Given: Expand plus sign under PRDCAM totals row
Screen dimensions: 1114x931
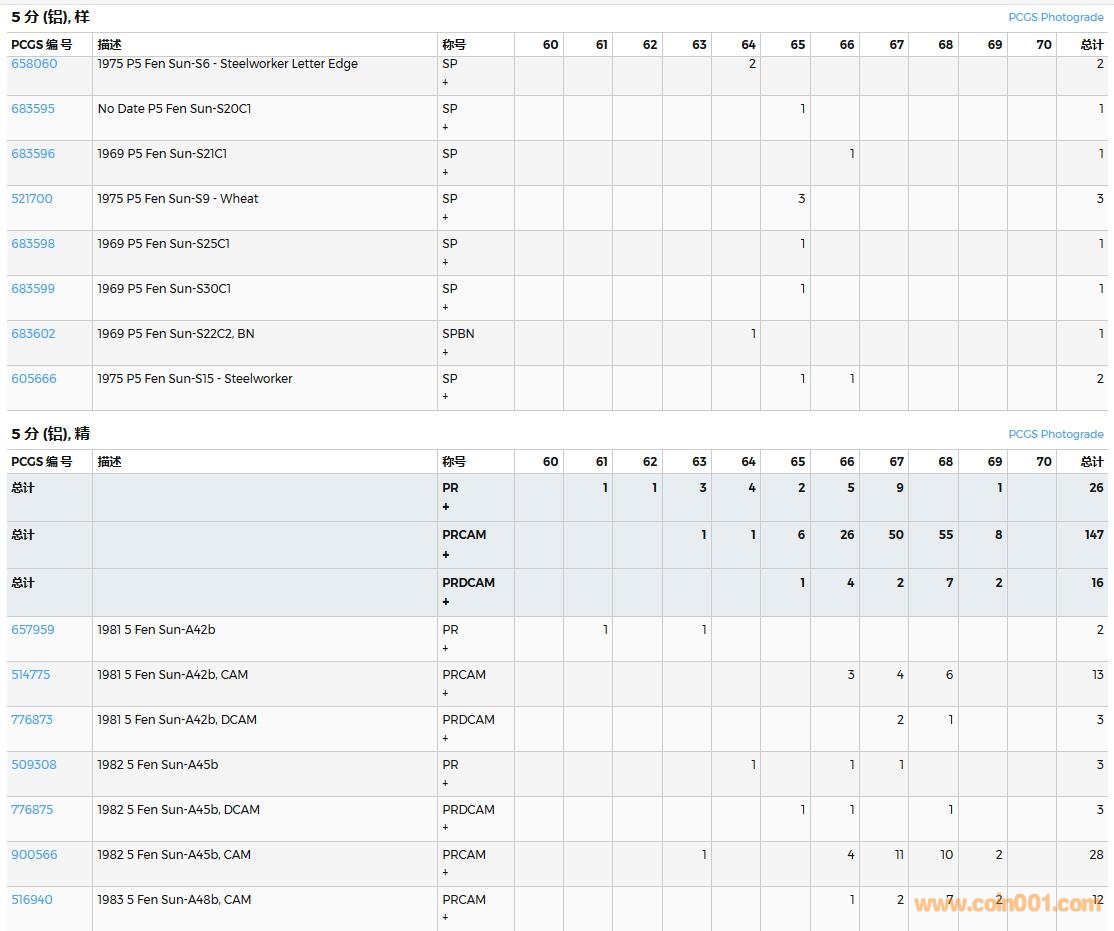Looking at the screenshot, I should (446, 602).
